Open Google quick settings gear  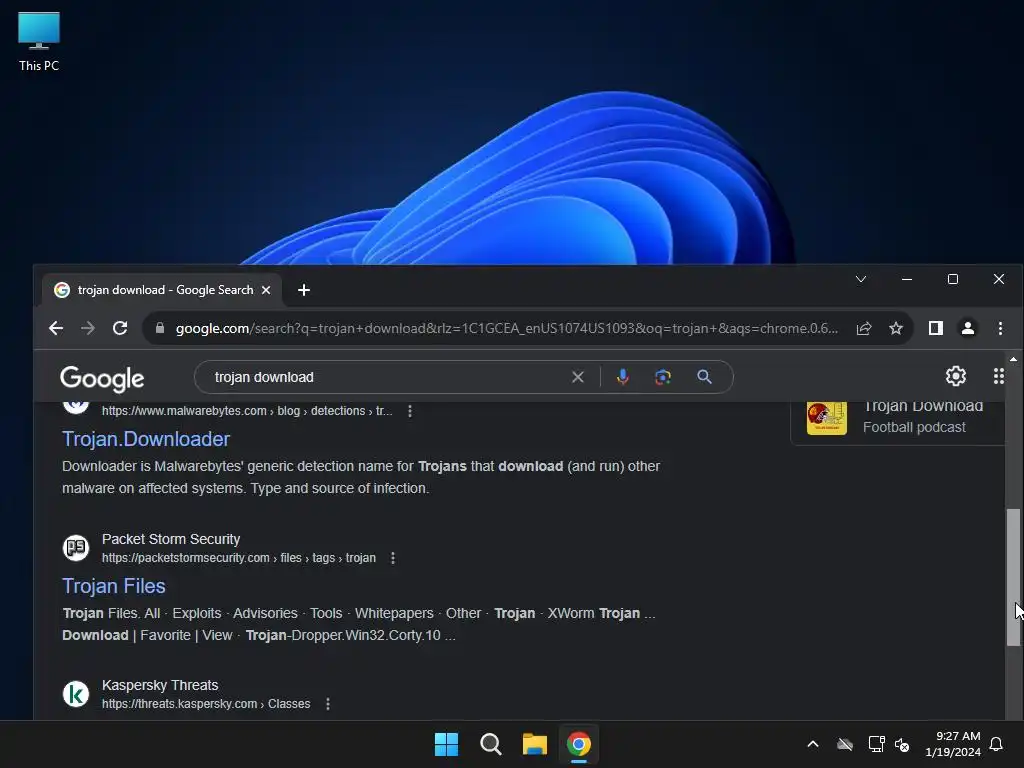(955, 376)
